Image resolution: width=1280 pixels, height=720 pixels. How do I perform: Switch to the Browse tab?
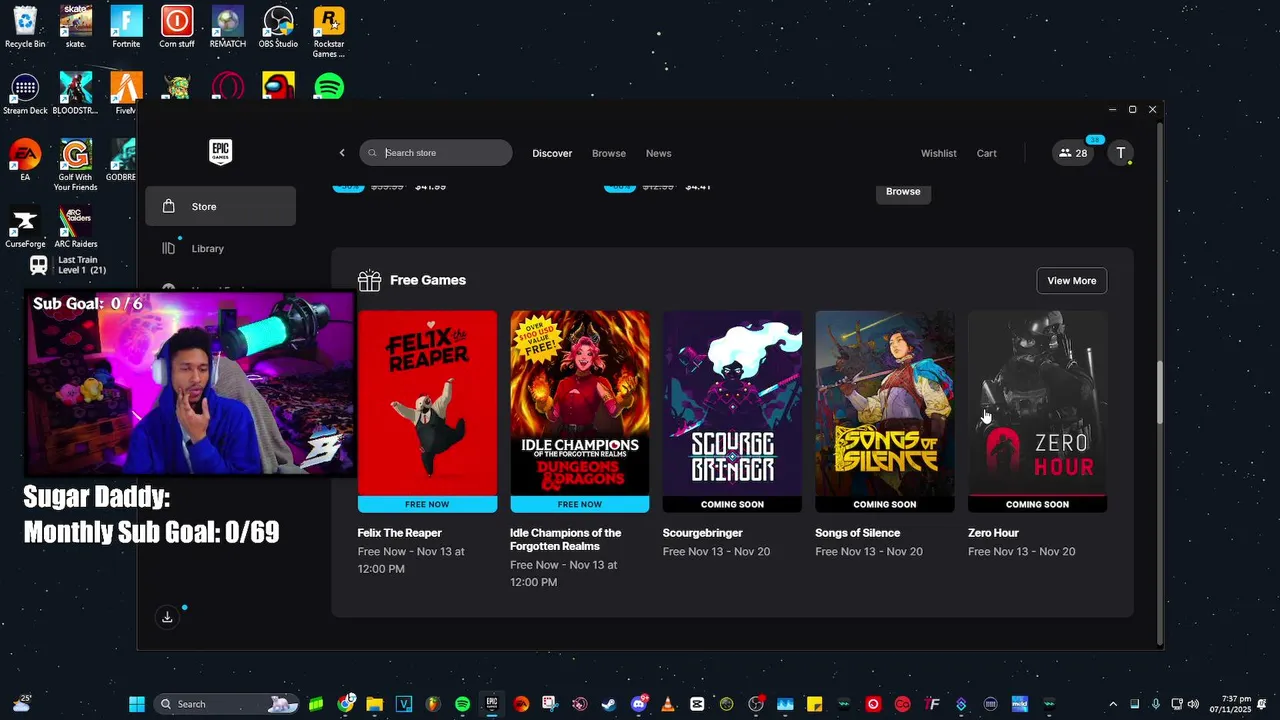[609, 153]
